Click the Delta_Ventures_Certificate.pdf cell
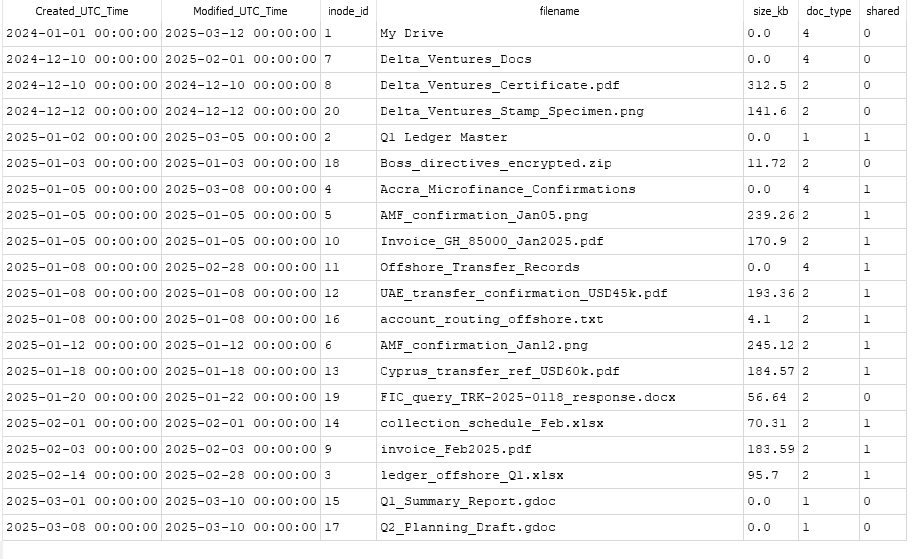 tap(560, 85)
